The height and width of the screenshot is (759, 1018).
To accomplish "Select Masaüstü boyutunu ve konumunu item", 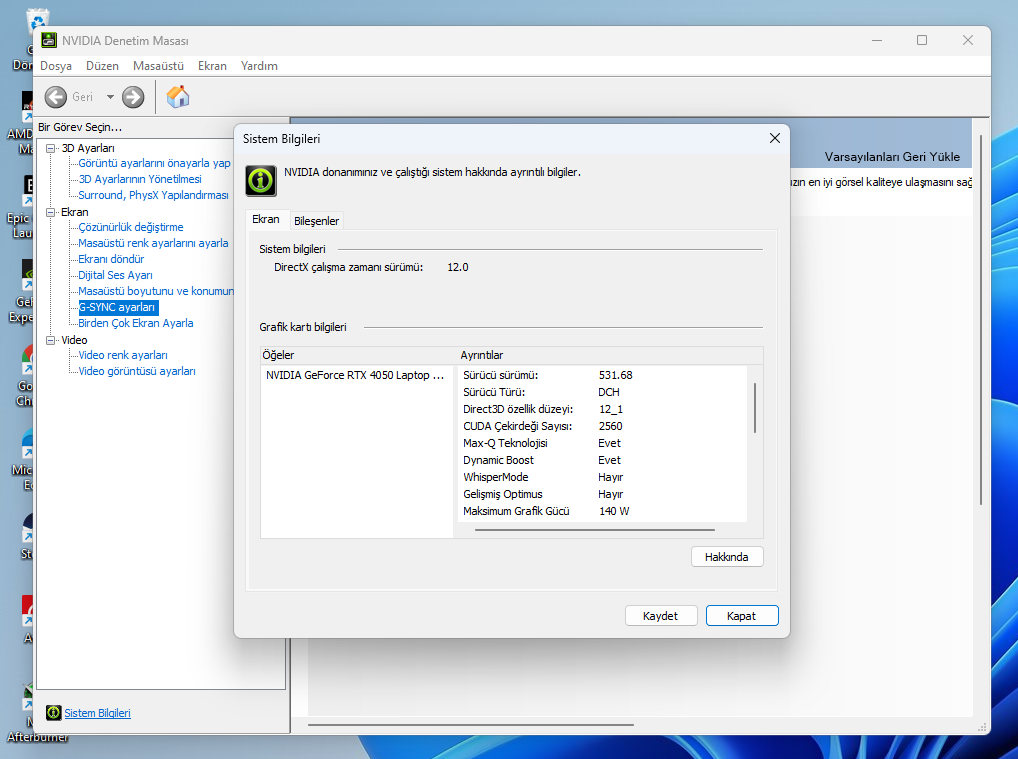I will pos(156,291).
